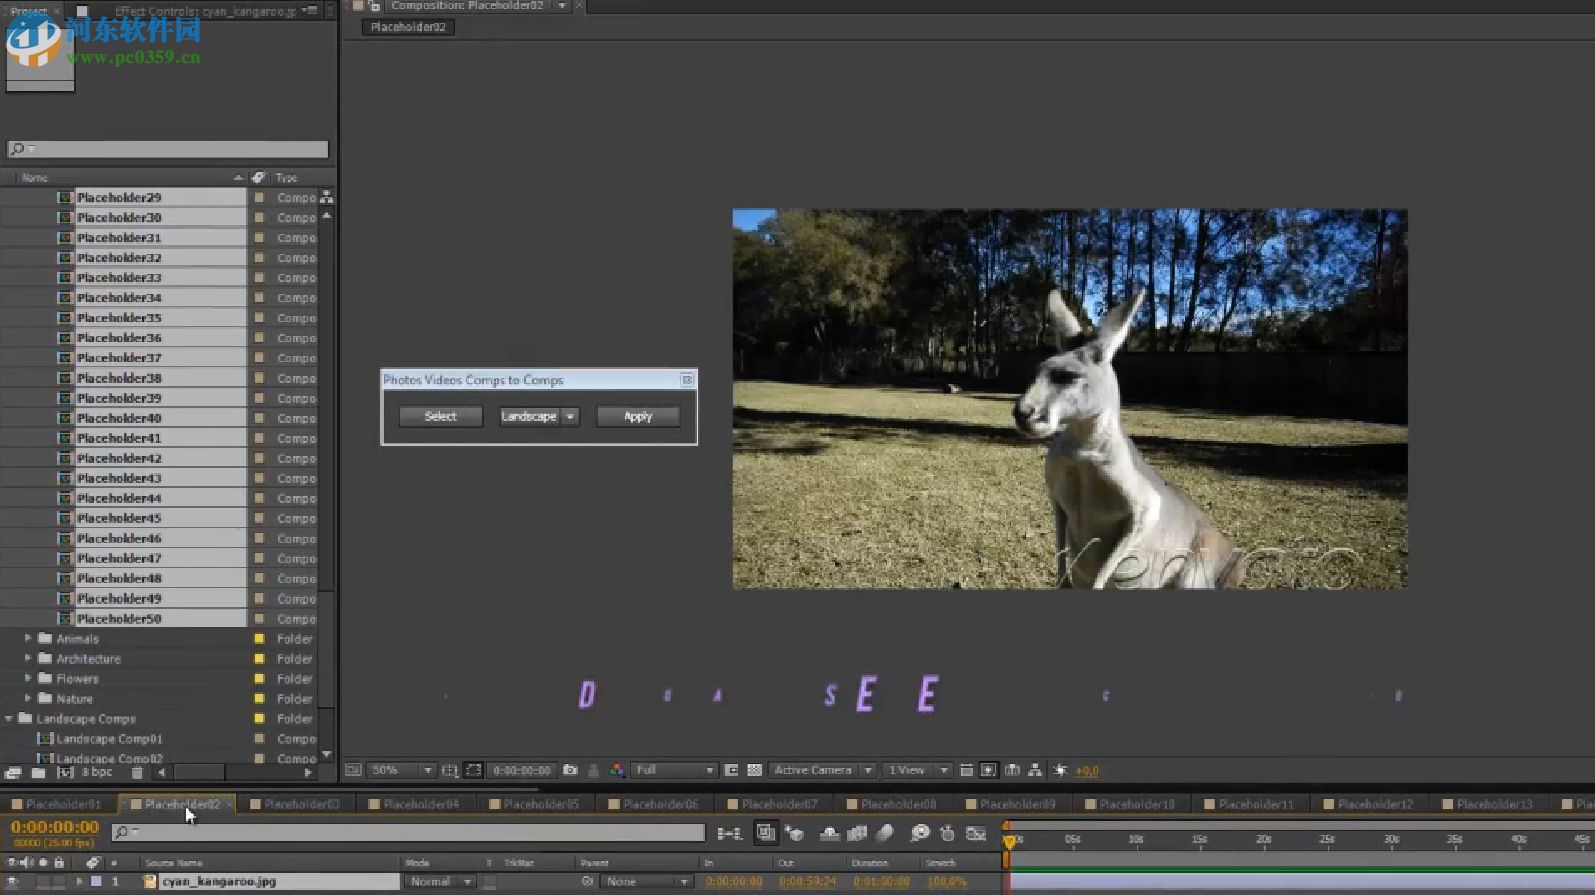Create a new folder in project panel

38,773
